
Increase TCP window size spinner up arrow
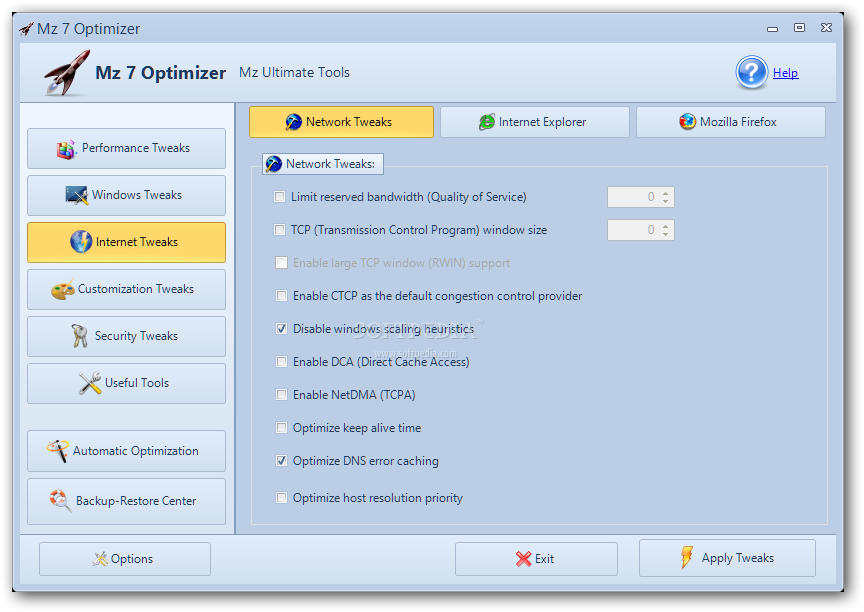point(666,226)
